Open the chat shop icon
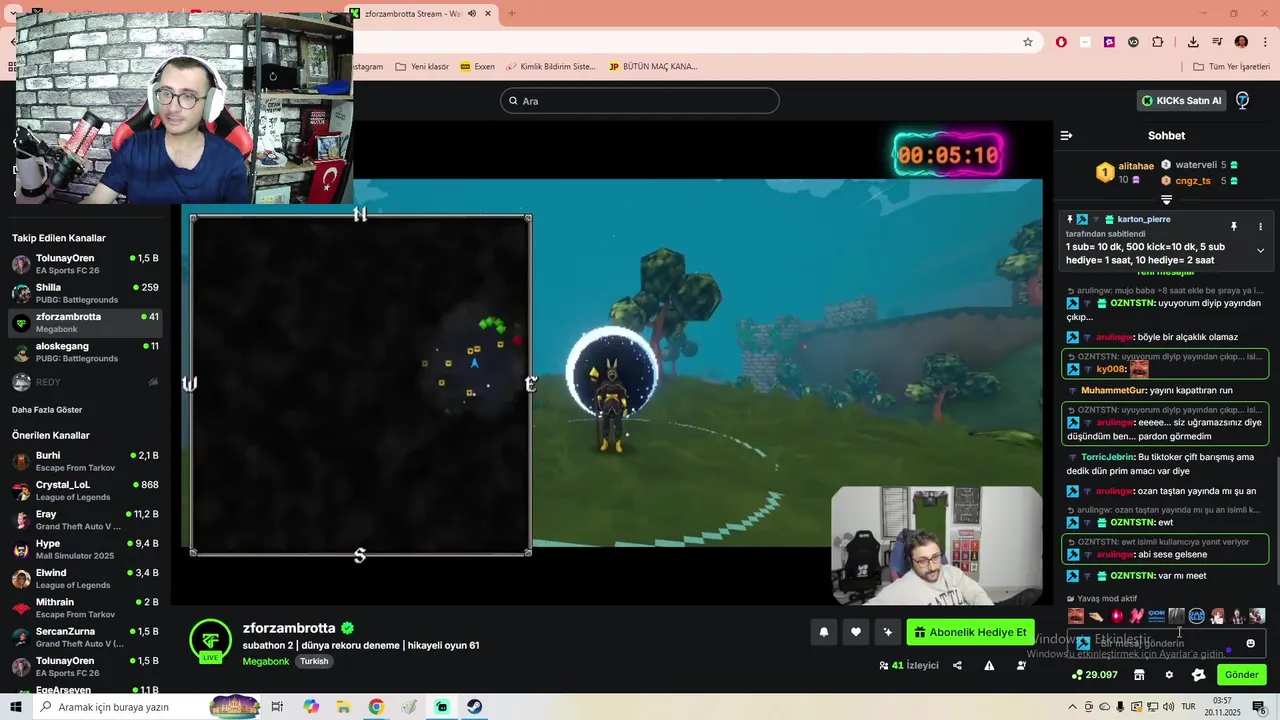 pyautogui.click(x=1139, y=675)
